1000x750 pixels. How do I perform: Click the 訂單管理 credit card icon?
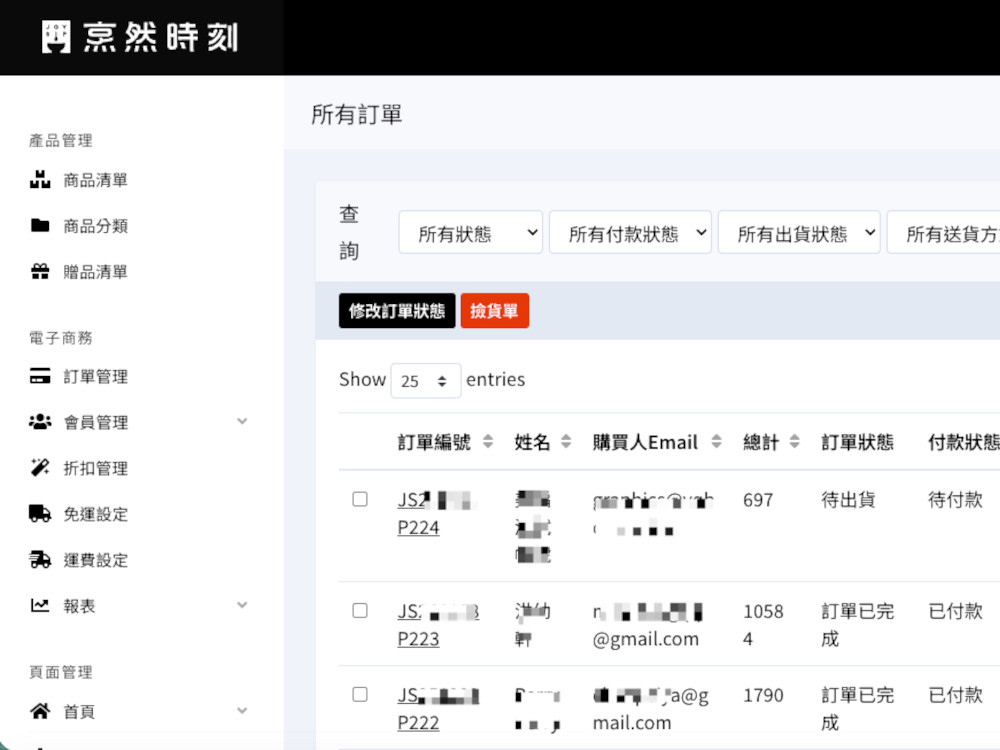(40, 376)
